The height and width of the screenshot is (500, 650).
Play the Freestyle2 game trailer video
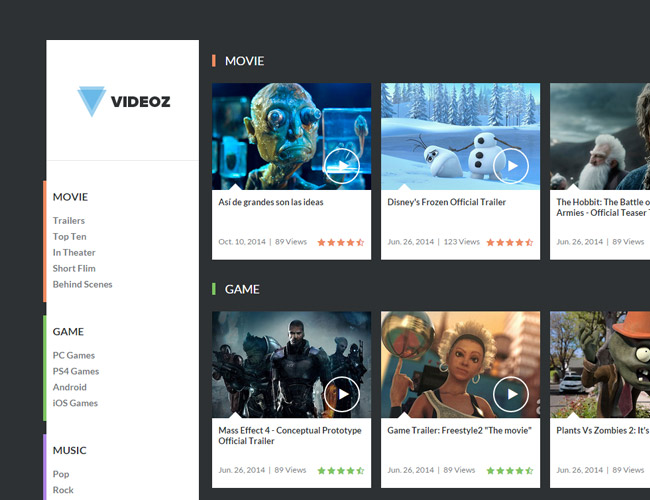(x=511, y=394)
